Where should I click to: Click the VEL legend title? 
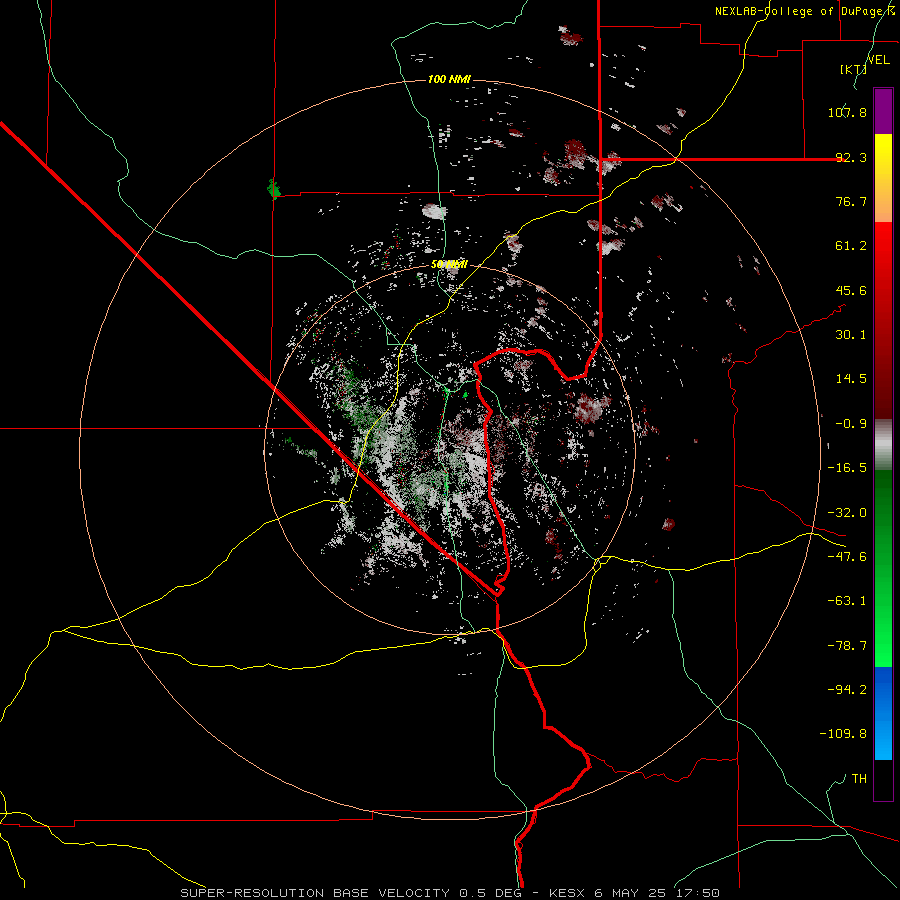tap(878, 60)
